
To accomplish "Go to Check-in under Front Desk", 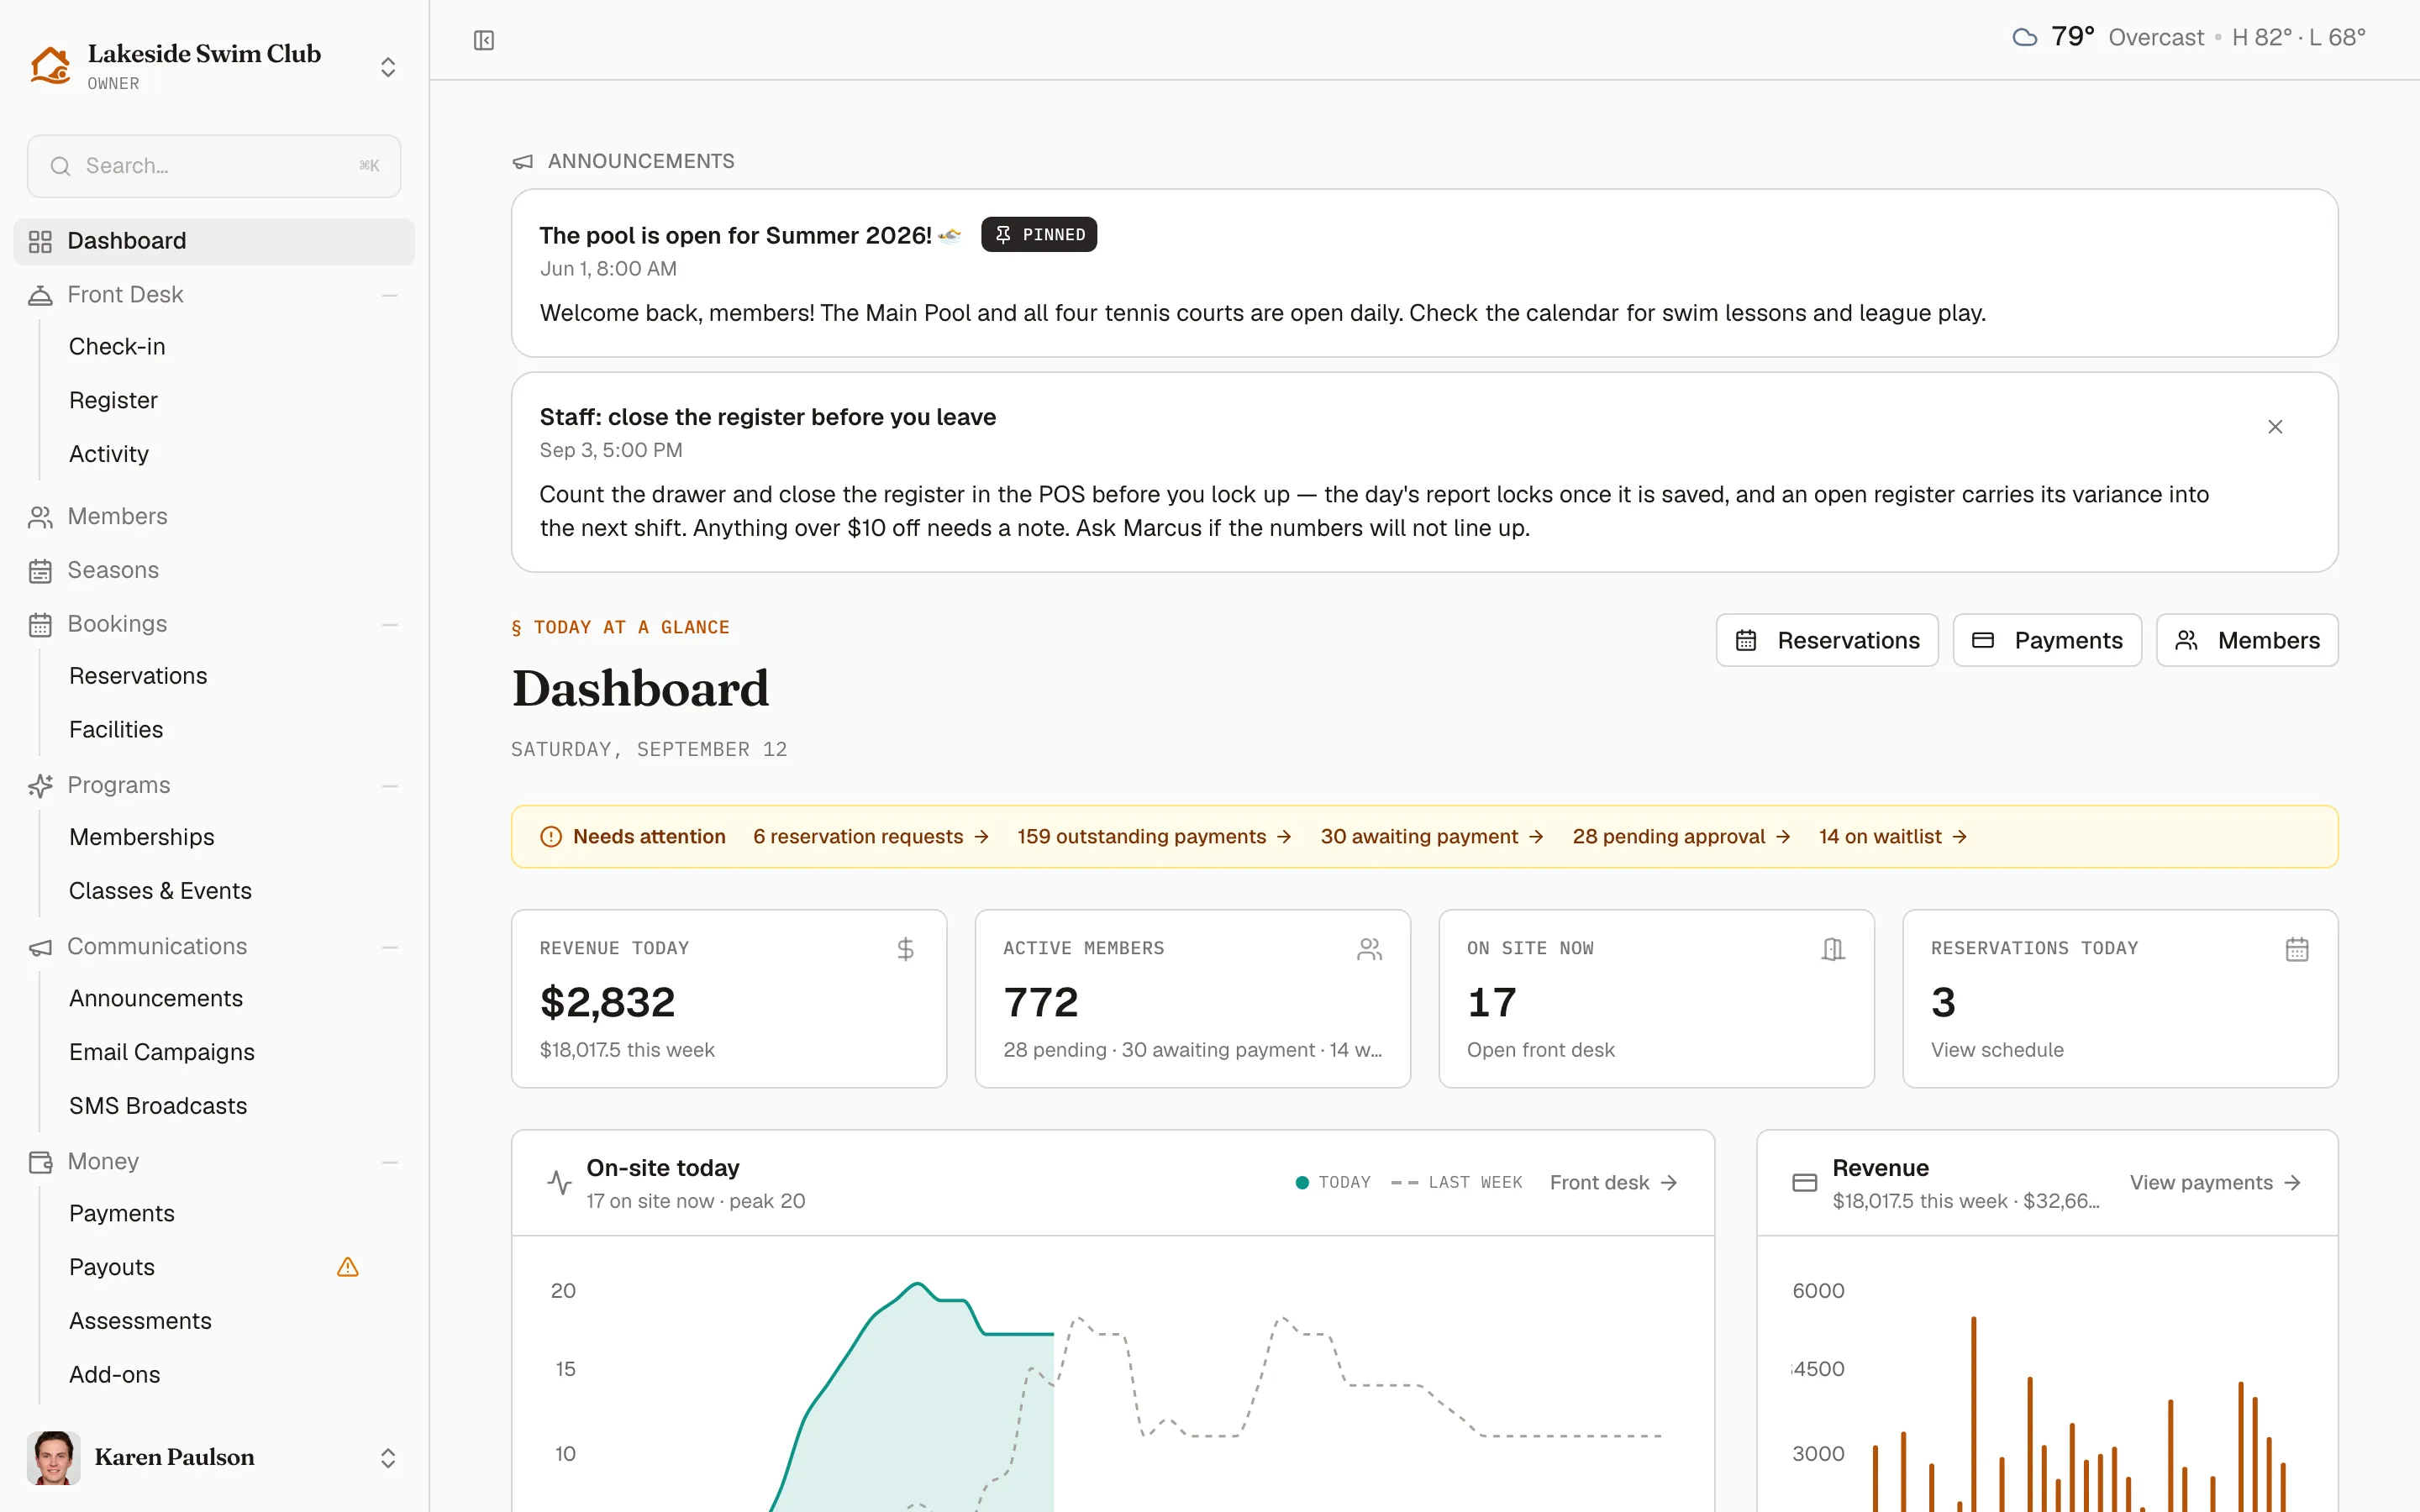I will pyautogui.click(x=117, y=347).
